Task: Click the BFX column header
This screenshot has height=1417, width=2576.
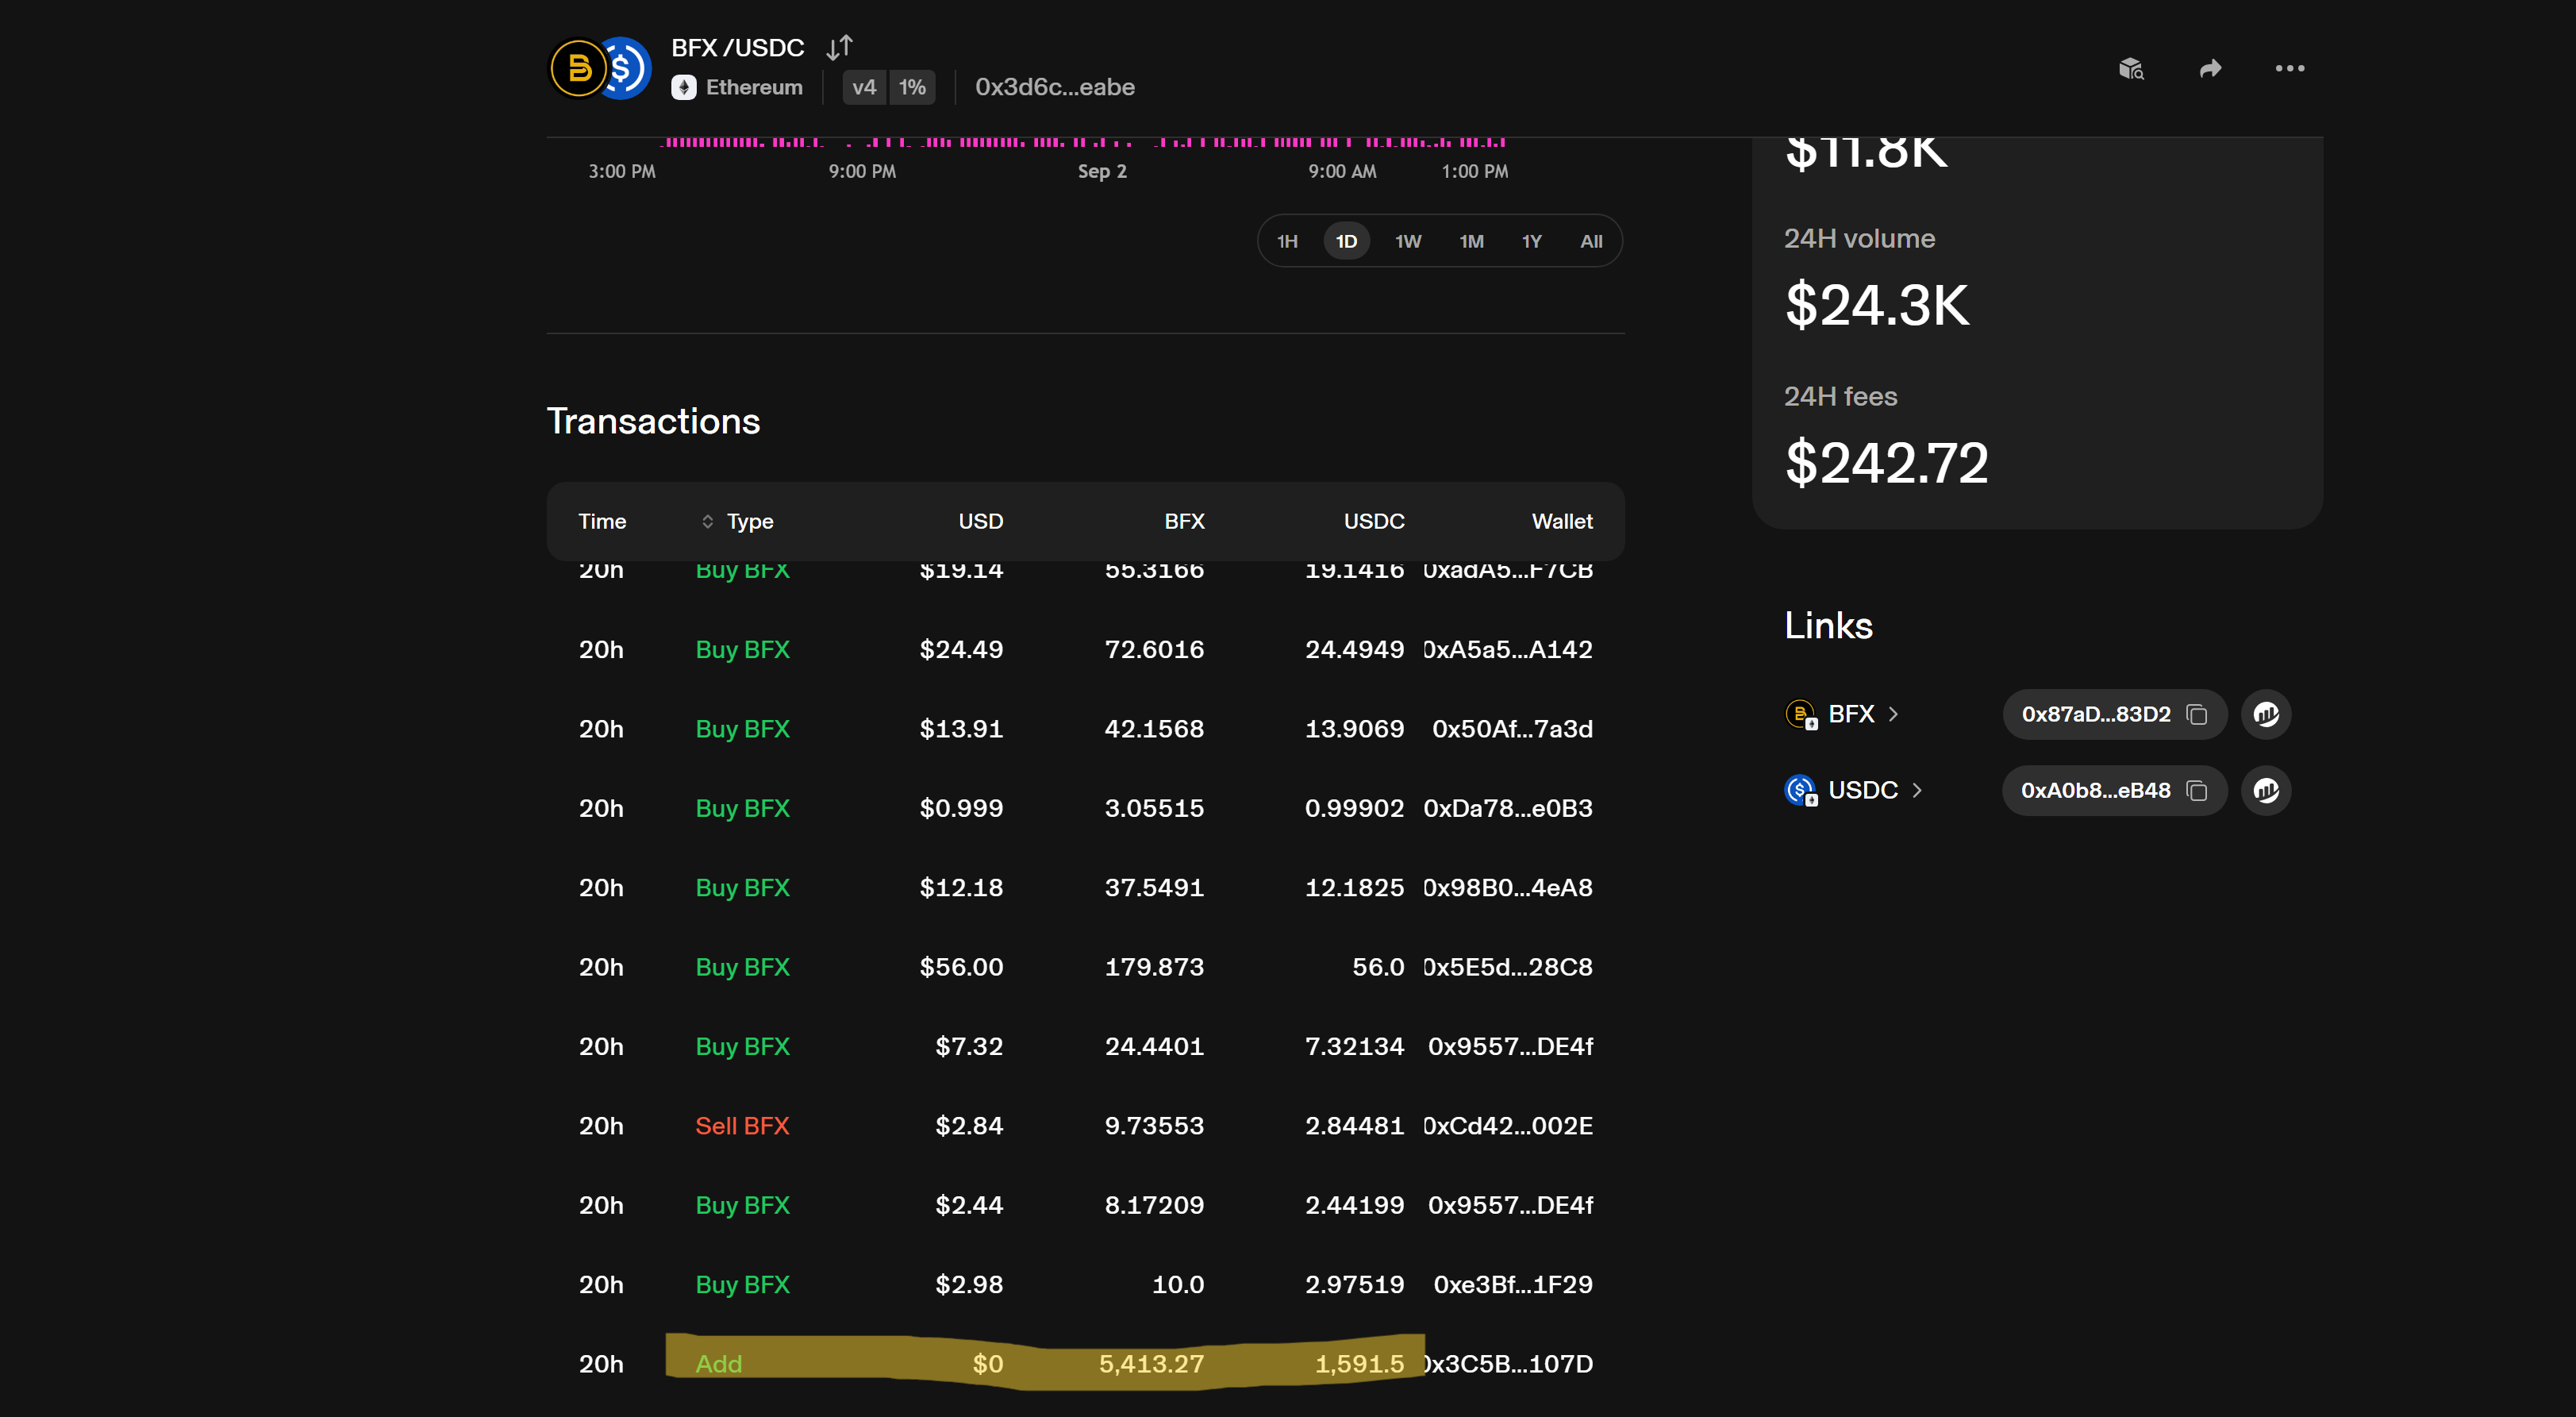Action: [x=1184, y=522]
